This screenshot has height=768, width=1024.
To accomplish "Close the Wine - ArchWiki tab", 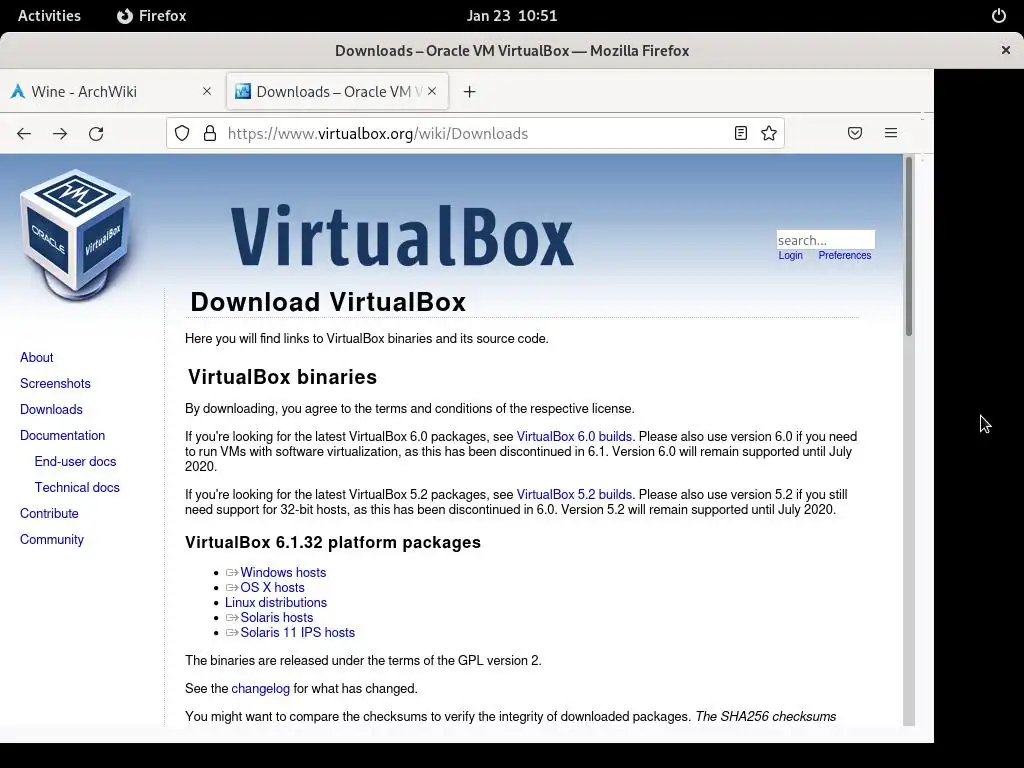I will 207,91.
